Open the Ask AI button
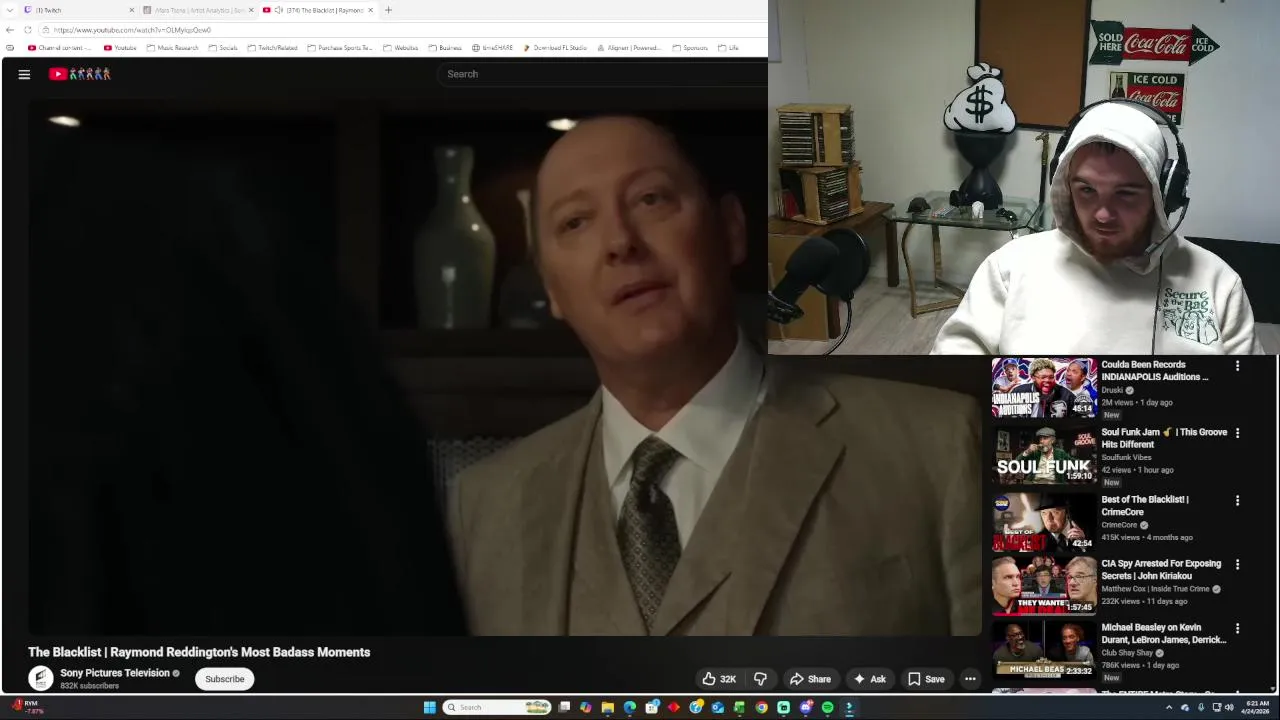Viewport: 1280px width, 720px height. click(x=869, y=679)
